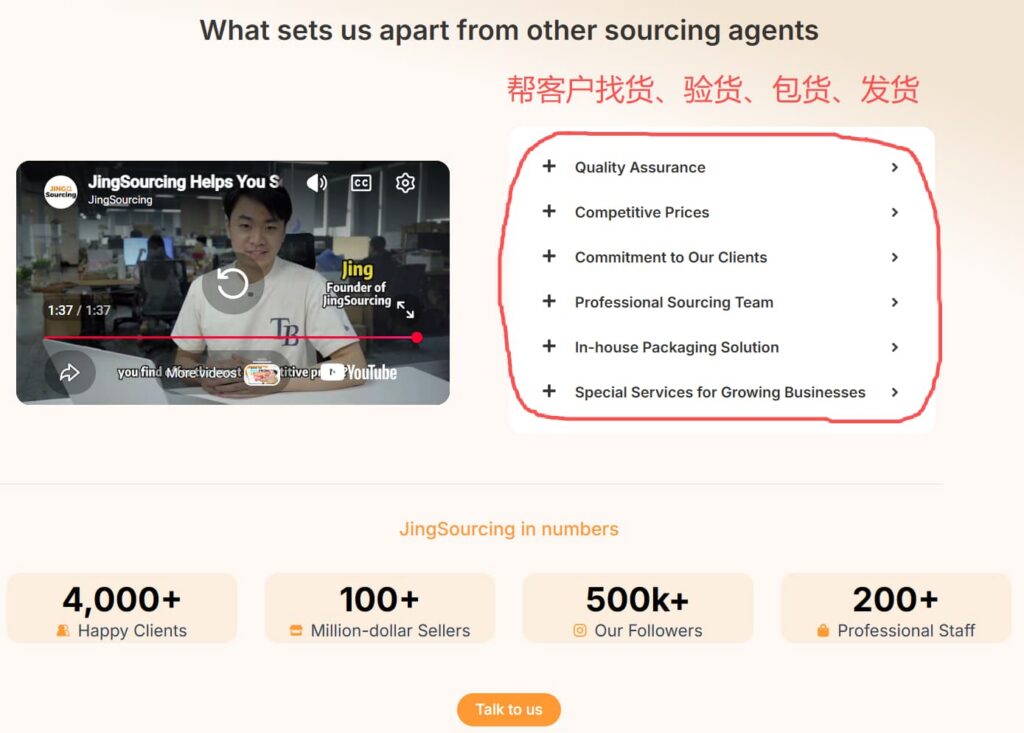Open the JingSourcing Helps You video title
1024x733 pixels.
point(184,182)
